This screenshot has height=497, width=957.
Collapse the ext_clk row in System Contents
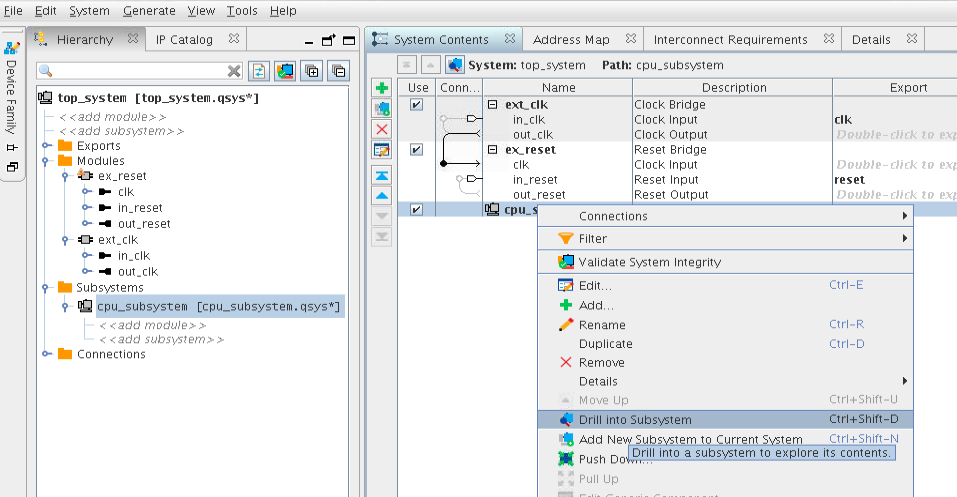tap(492, 105)
